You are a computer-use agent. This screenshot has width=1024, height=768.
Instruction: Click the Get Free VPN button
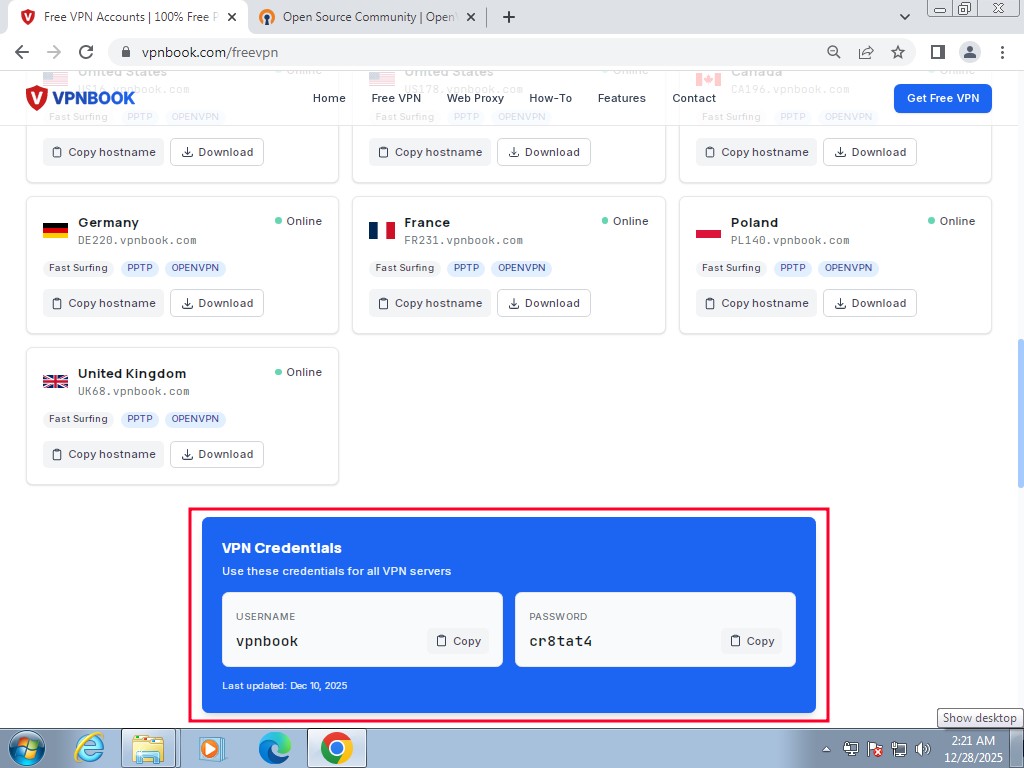[x=942, y=98]
